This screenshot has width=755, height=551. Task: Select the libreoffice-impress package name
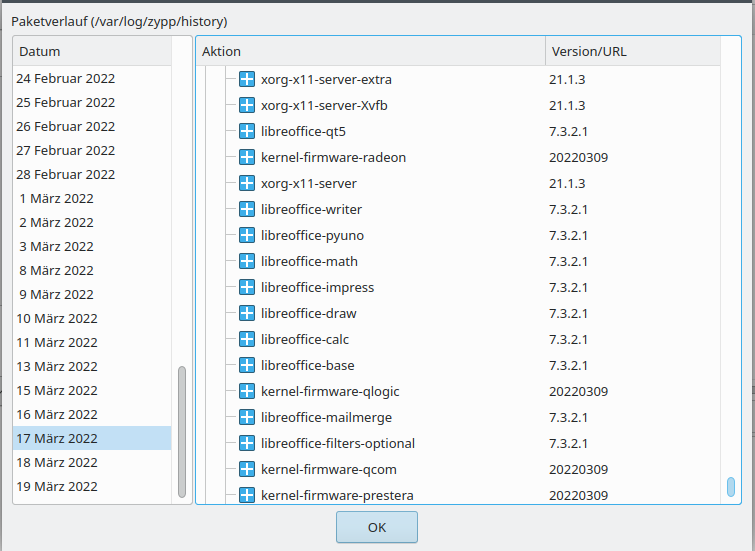tap(317, 288)
